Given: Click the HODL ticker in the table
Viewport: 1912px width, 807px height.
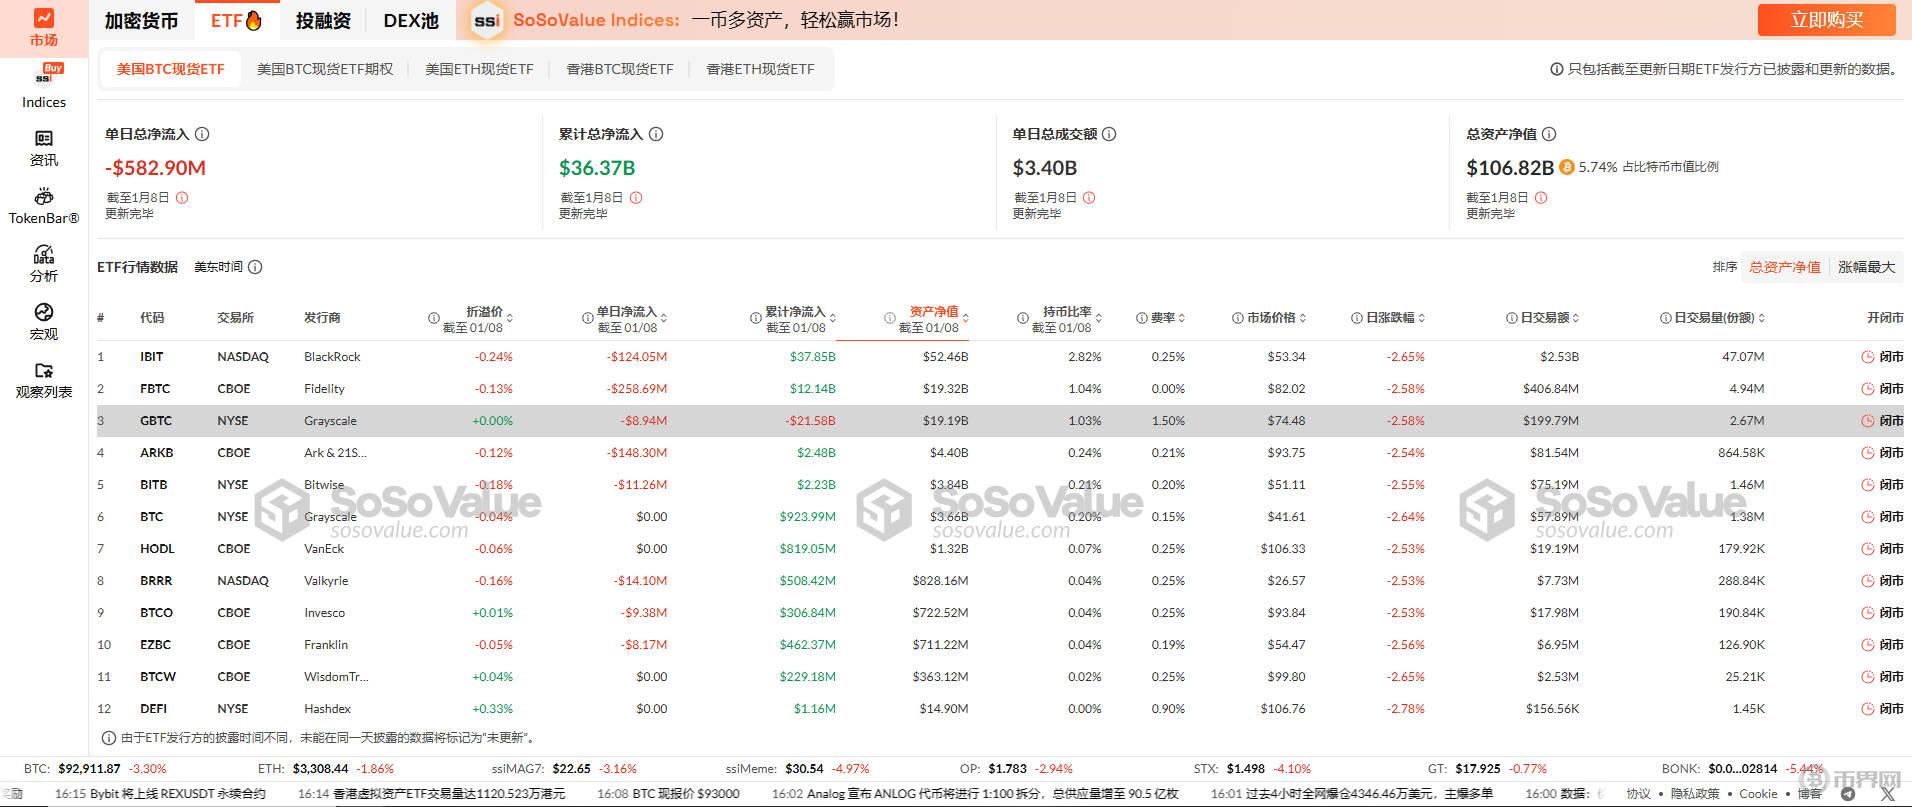Looking at the screenshot, I should [x=157, y=549].
